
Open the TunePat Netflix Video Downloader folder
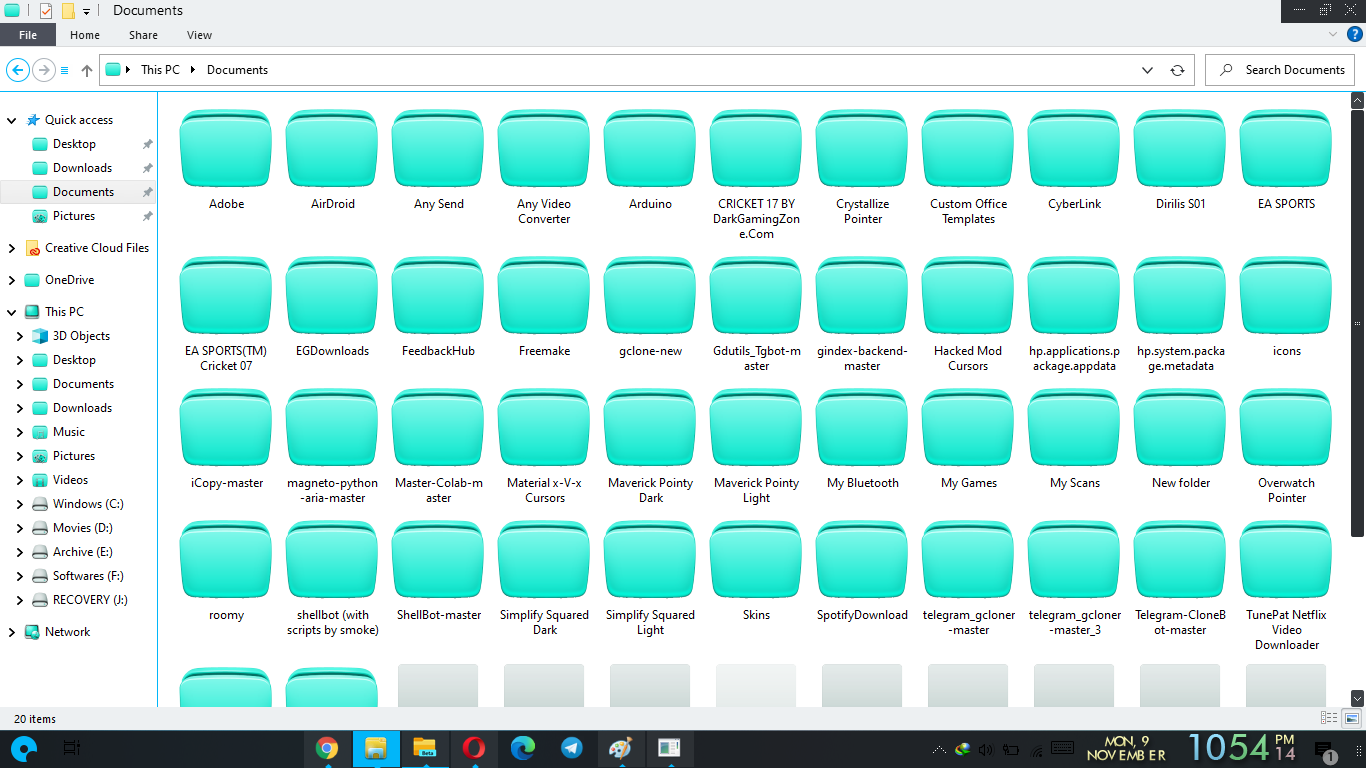(1285, 559)
